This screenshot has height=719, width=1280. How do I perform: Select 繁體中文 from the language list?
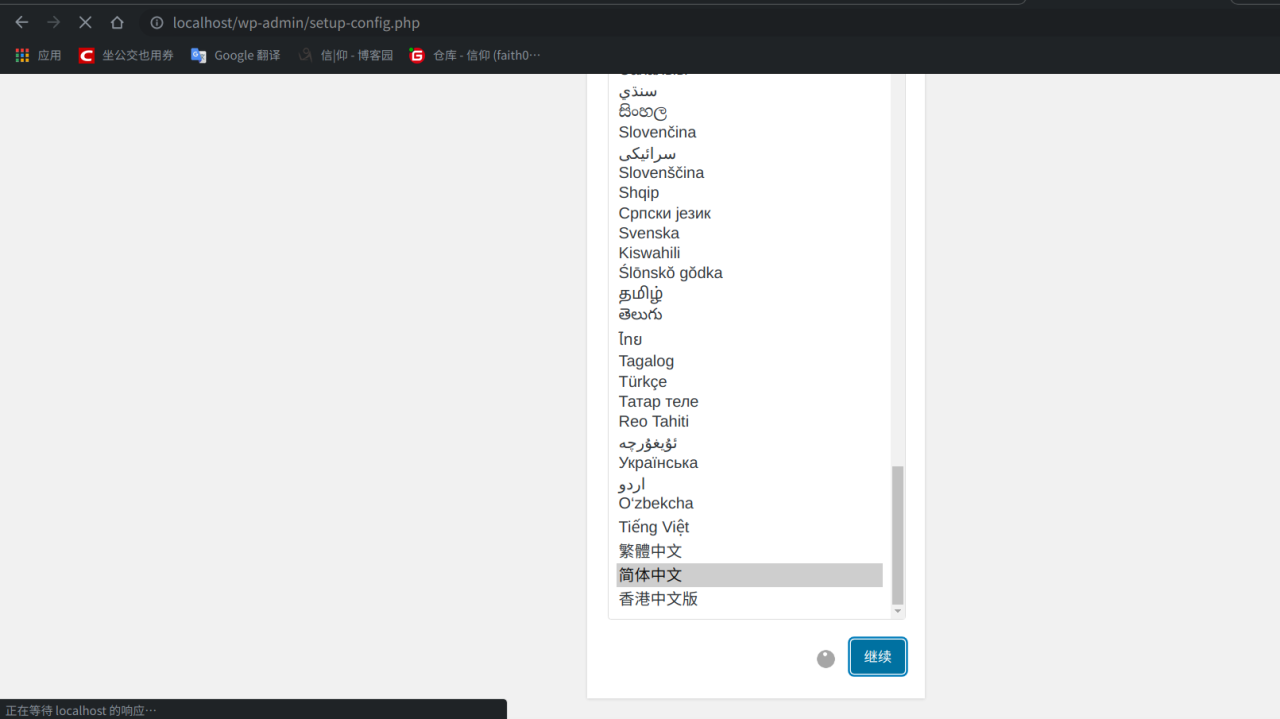tap(650, 550)
